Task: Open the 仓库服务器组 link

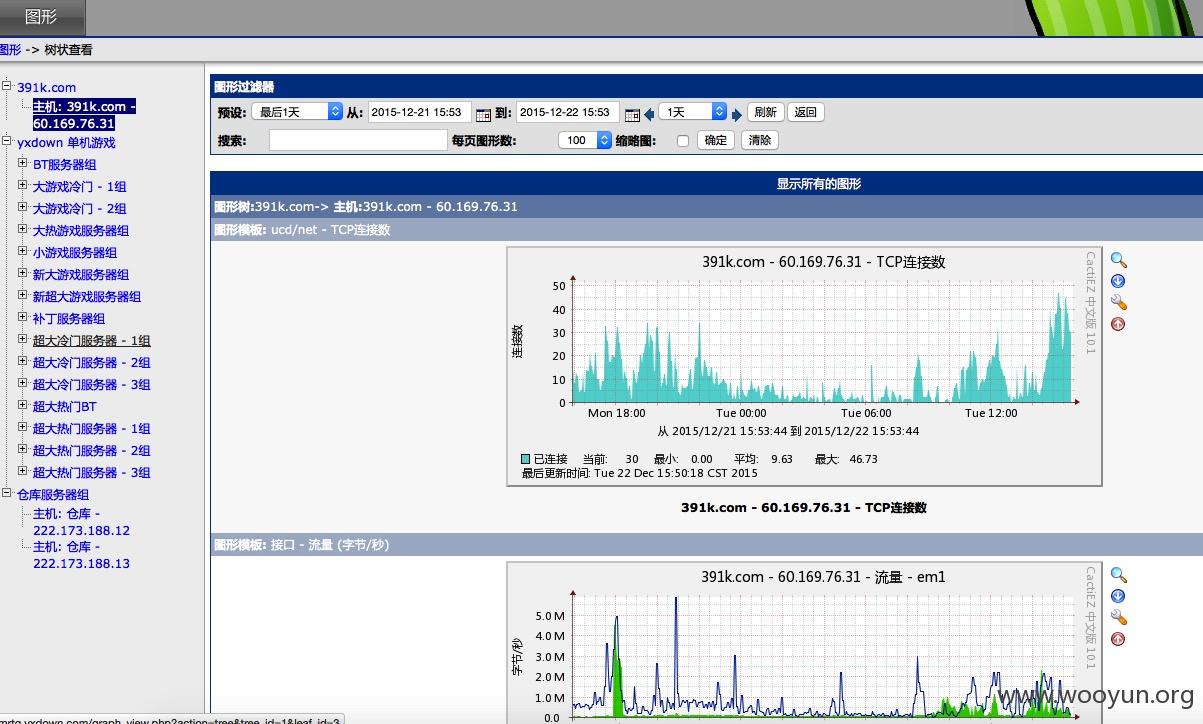Action: [53, 494]
